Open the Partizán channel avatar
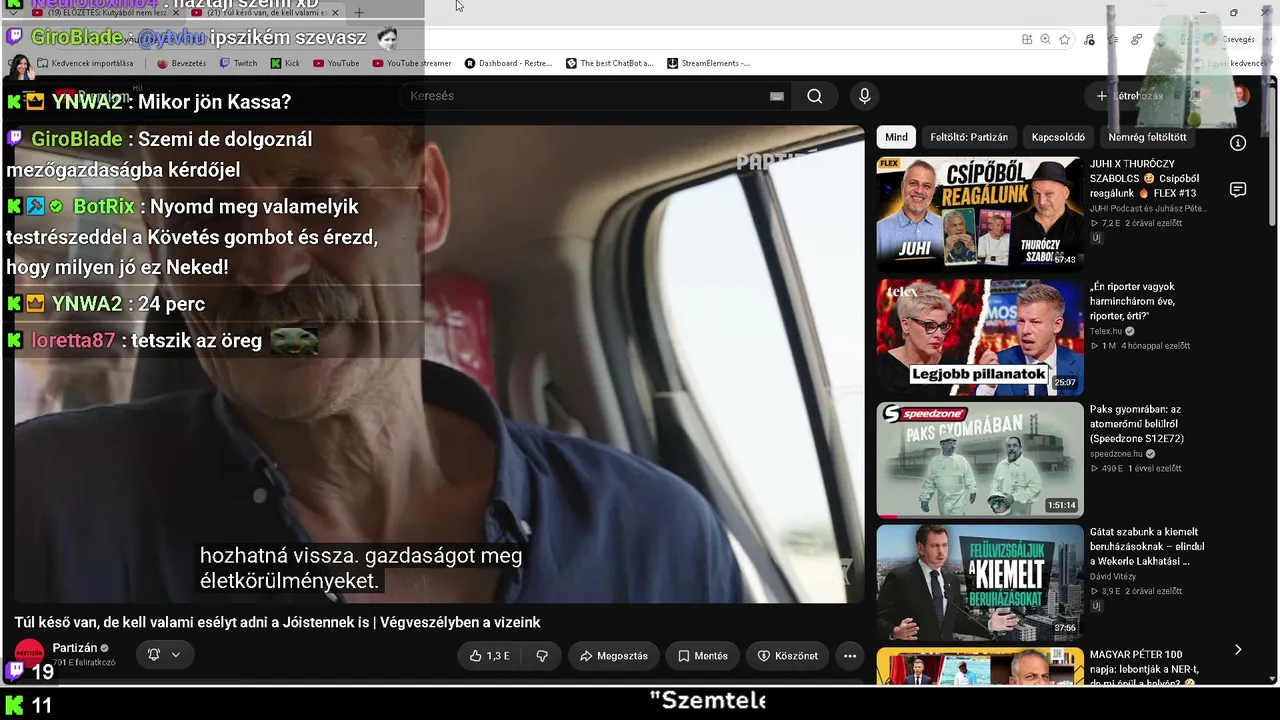The image size is (1280, 720). tap(30, 654)
